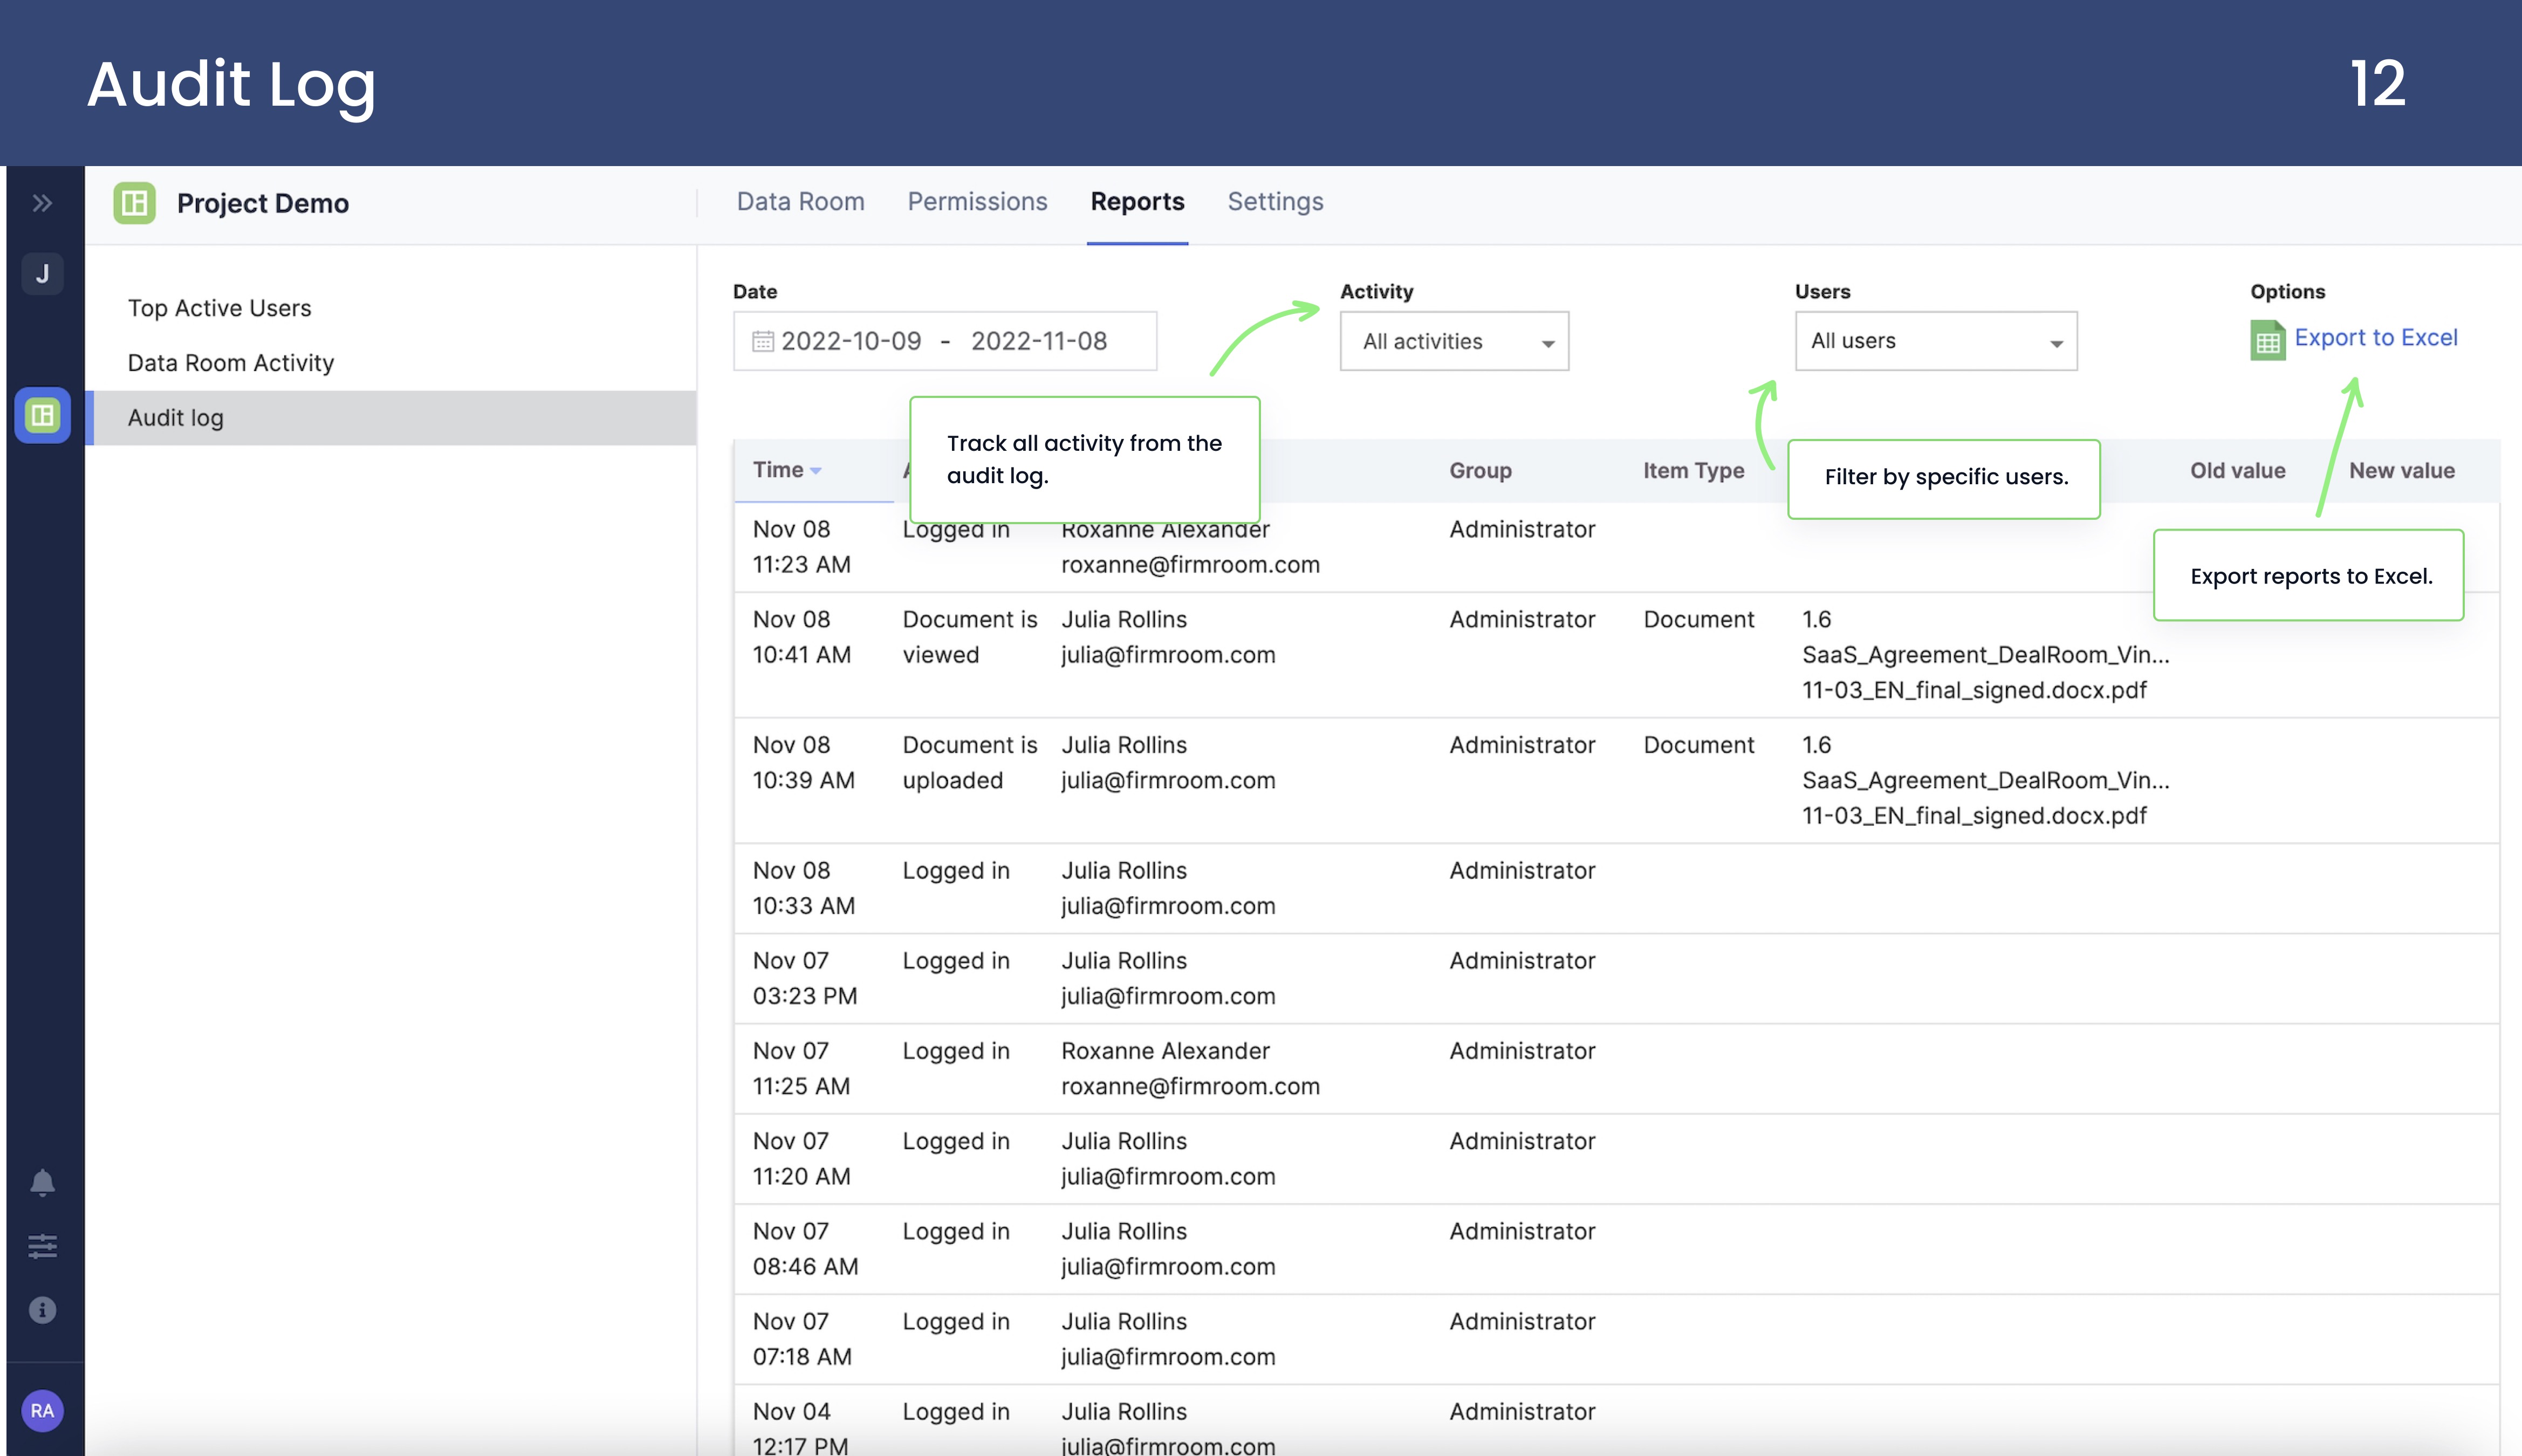Screen dimensions: 2522x1456
Task: Click file name in Document is viewed row
Action: click(1985, 655)
